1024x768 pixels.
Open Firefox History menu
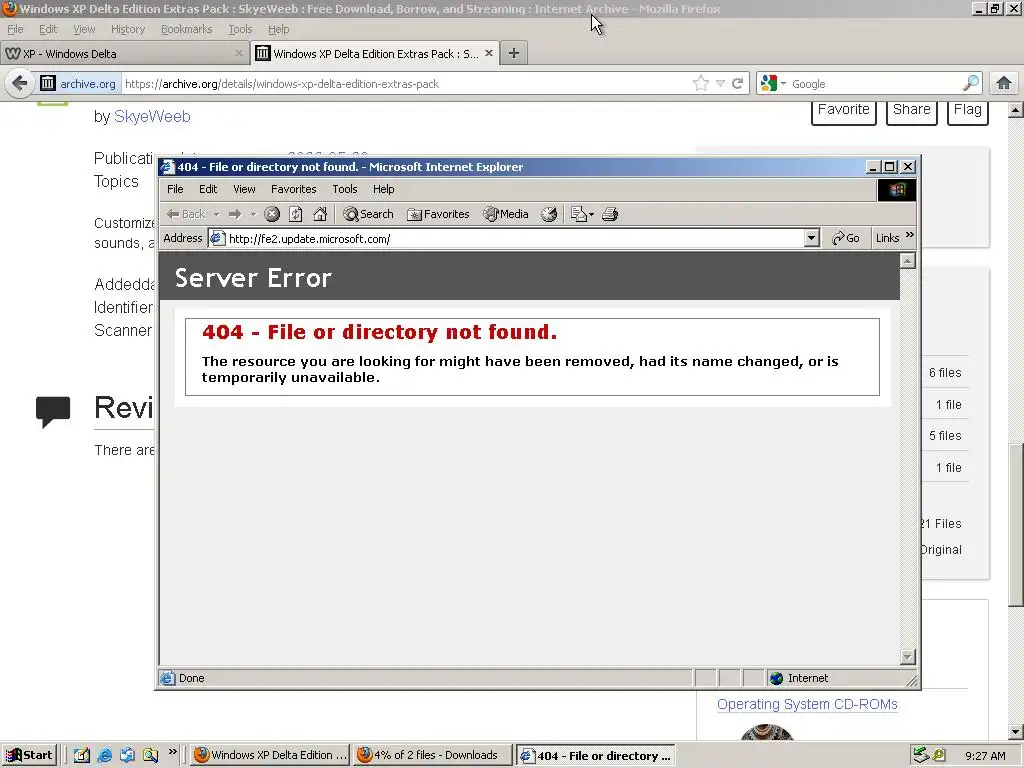(x=127, y=29)
